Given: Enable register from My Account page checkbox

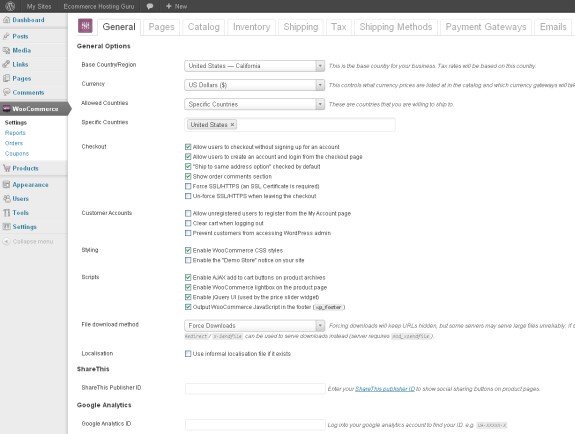Looking at the screenshot, I should 188,213.
